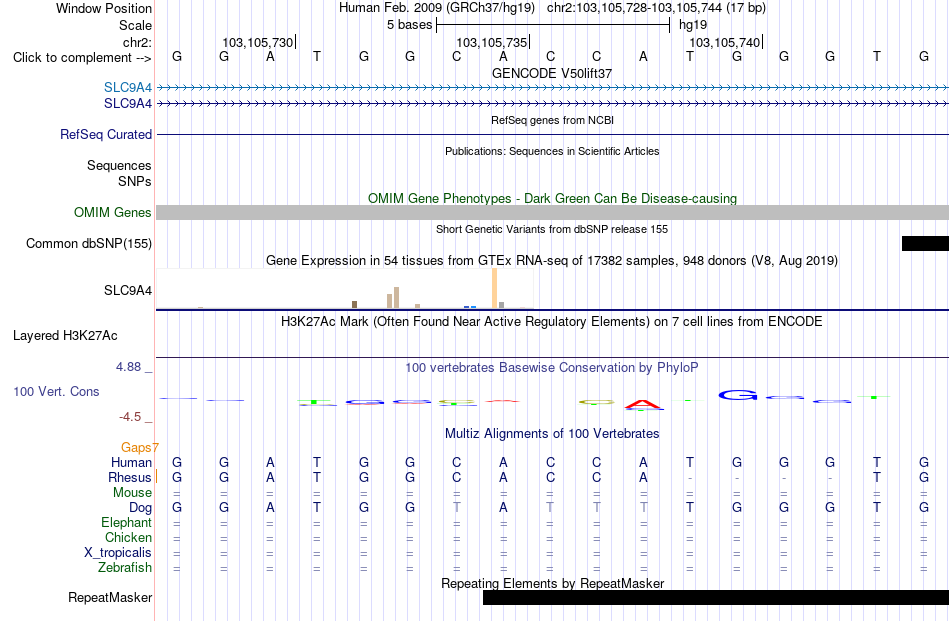
Task: Click the SLC9A4 GTEx expression label
Action: tap(128, 290)
